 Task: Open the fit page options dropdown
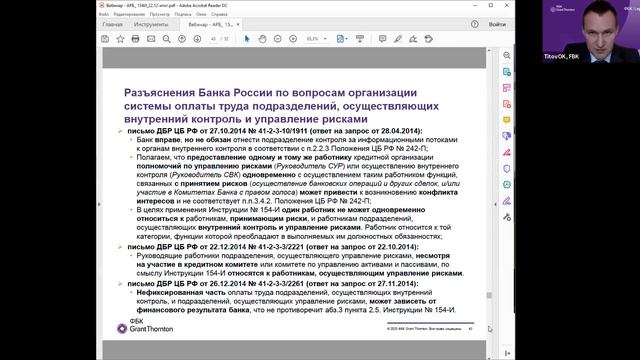[x=342, y=39]
